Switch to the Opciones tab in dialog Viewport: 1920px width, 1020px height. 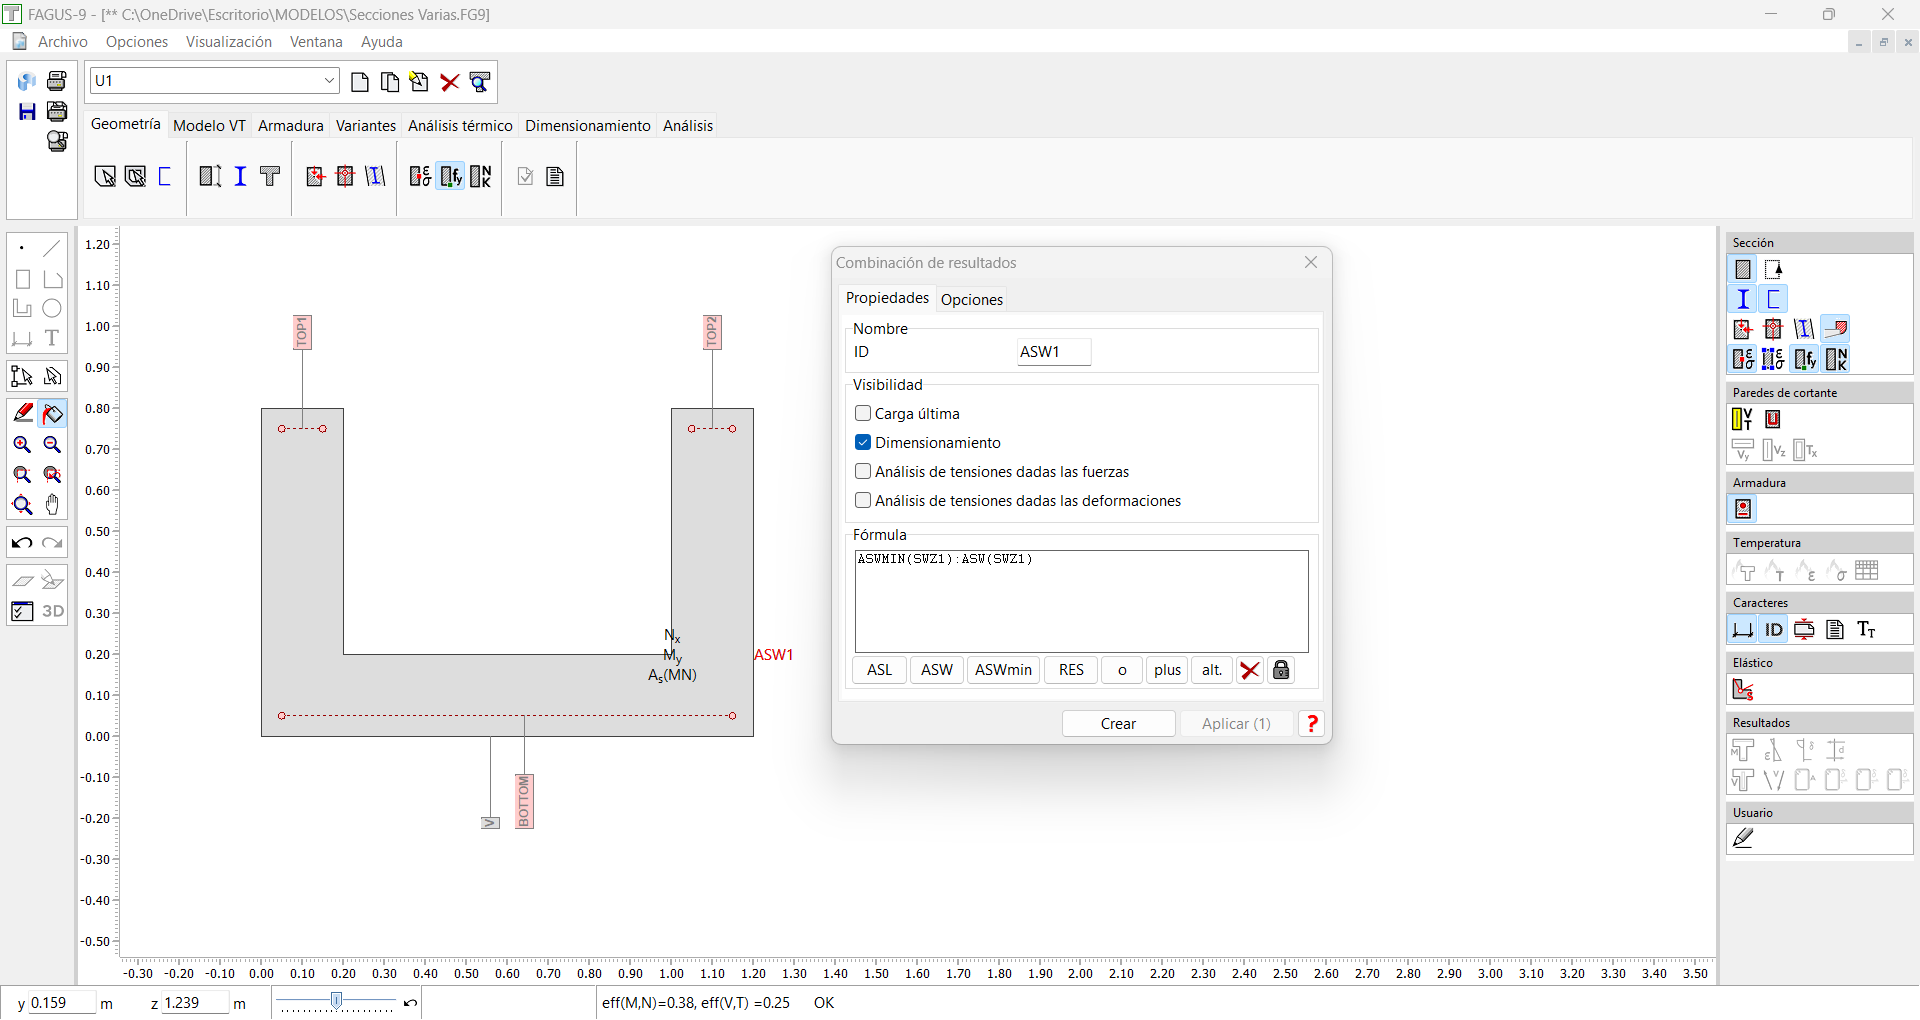[971, 299]
